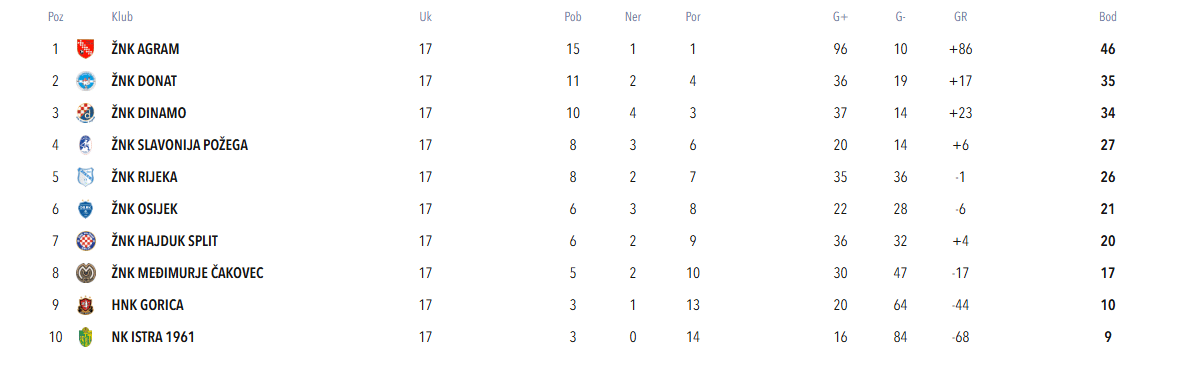Click the ŽNK Donat club crest
Image resolution: width=1191 pixels, height=375 pixels.
coord(85,81)
